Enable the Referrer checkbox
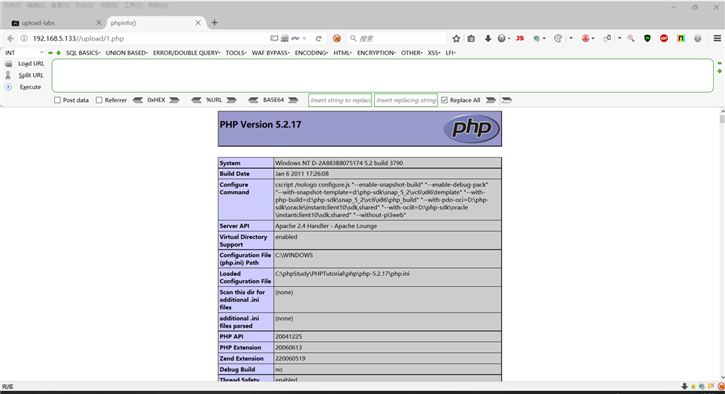Viewport: 725px width, 394px height. pyautogui.click(x=99, y=100)
